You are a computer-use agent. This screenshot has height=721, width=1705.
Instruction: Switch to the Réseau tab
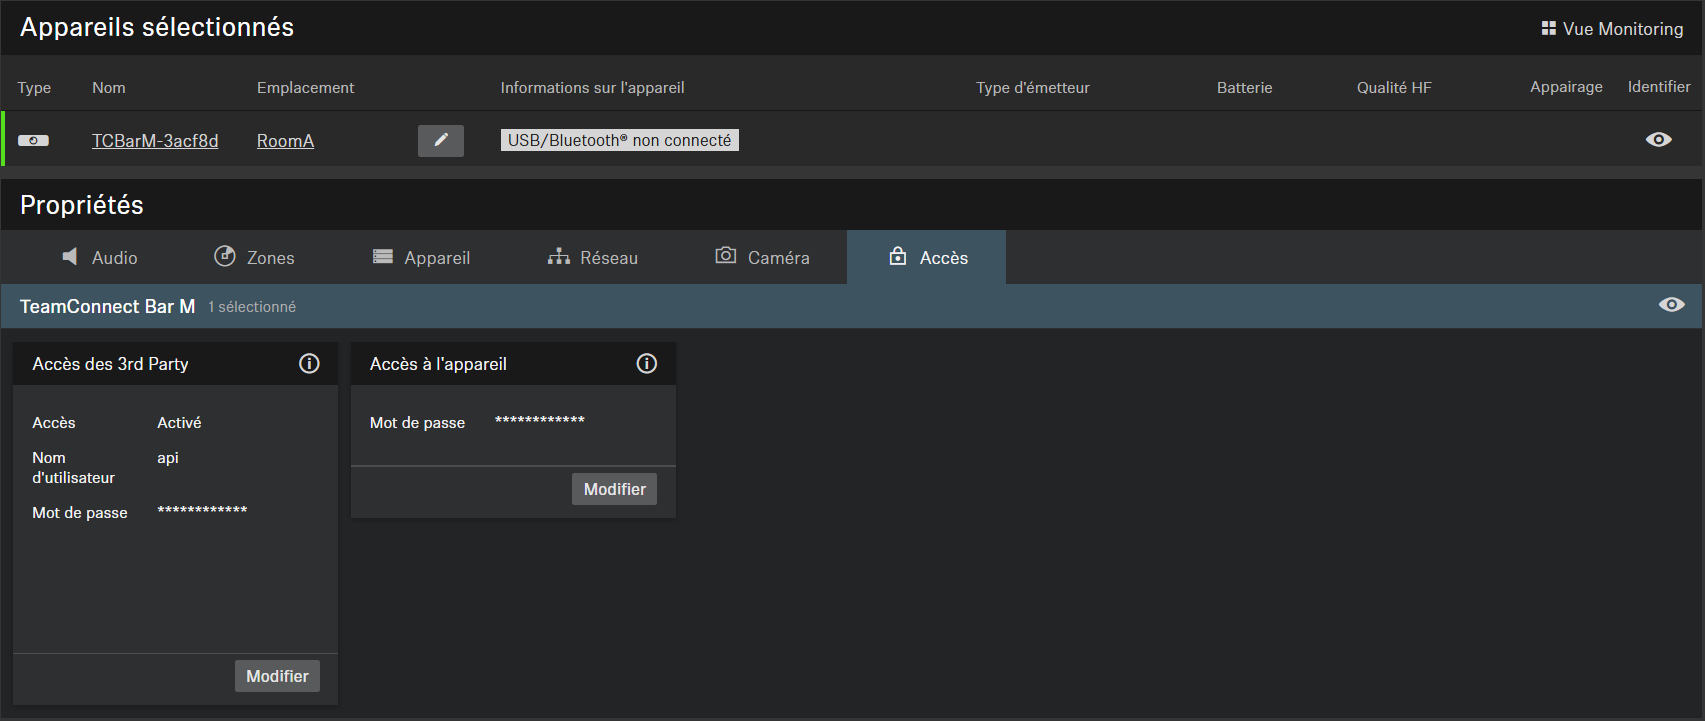593,257
